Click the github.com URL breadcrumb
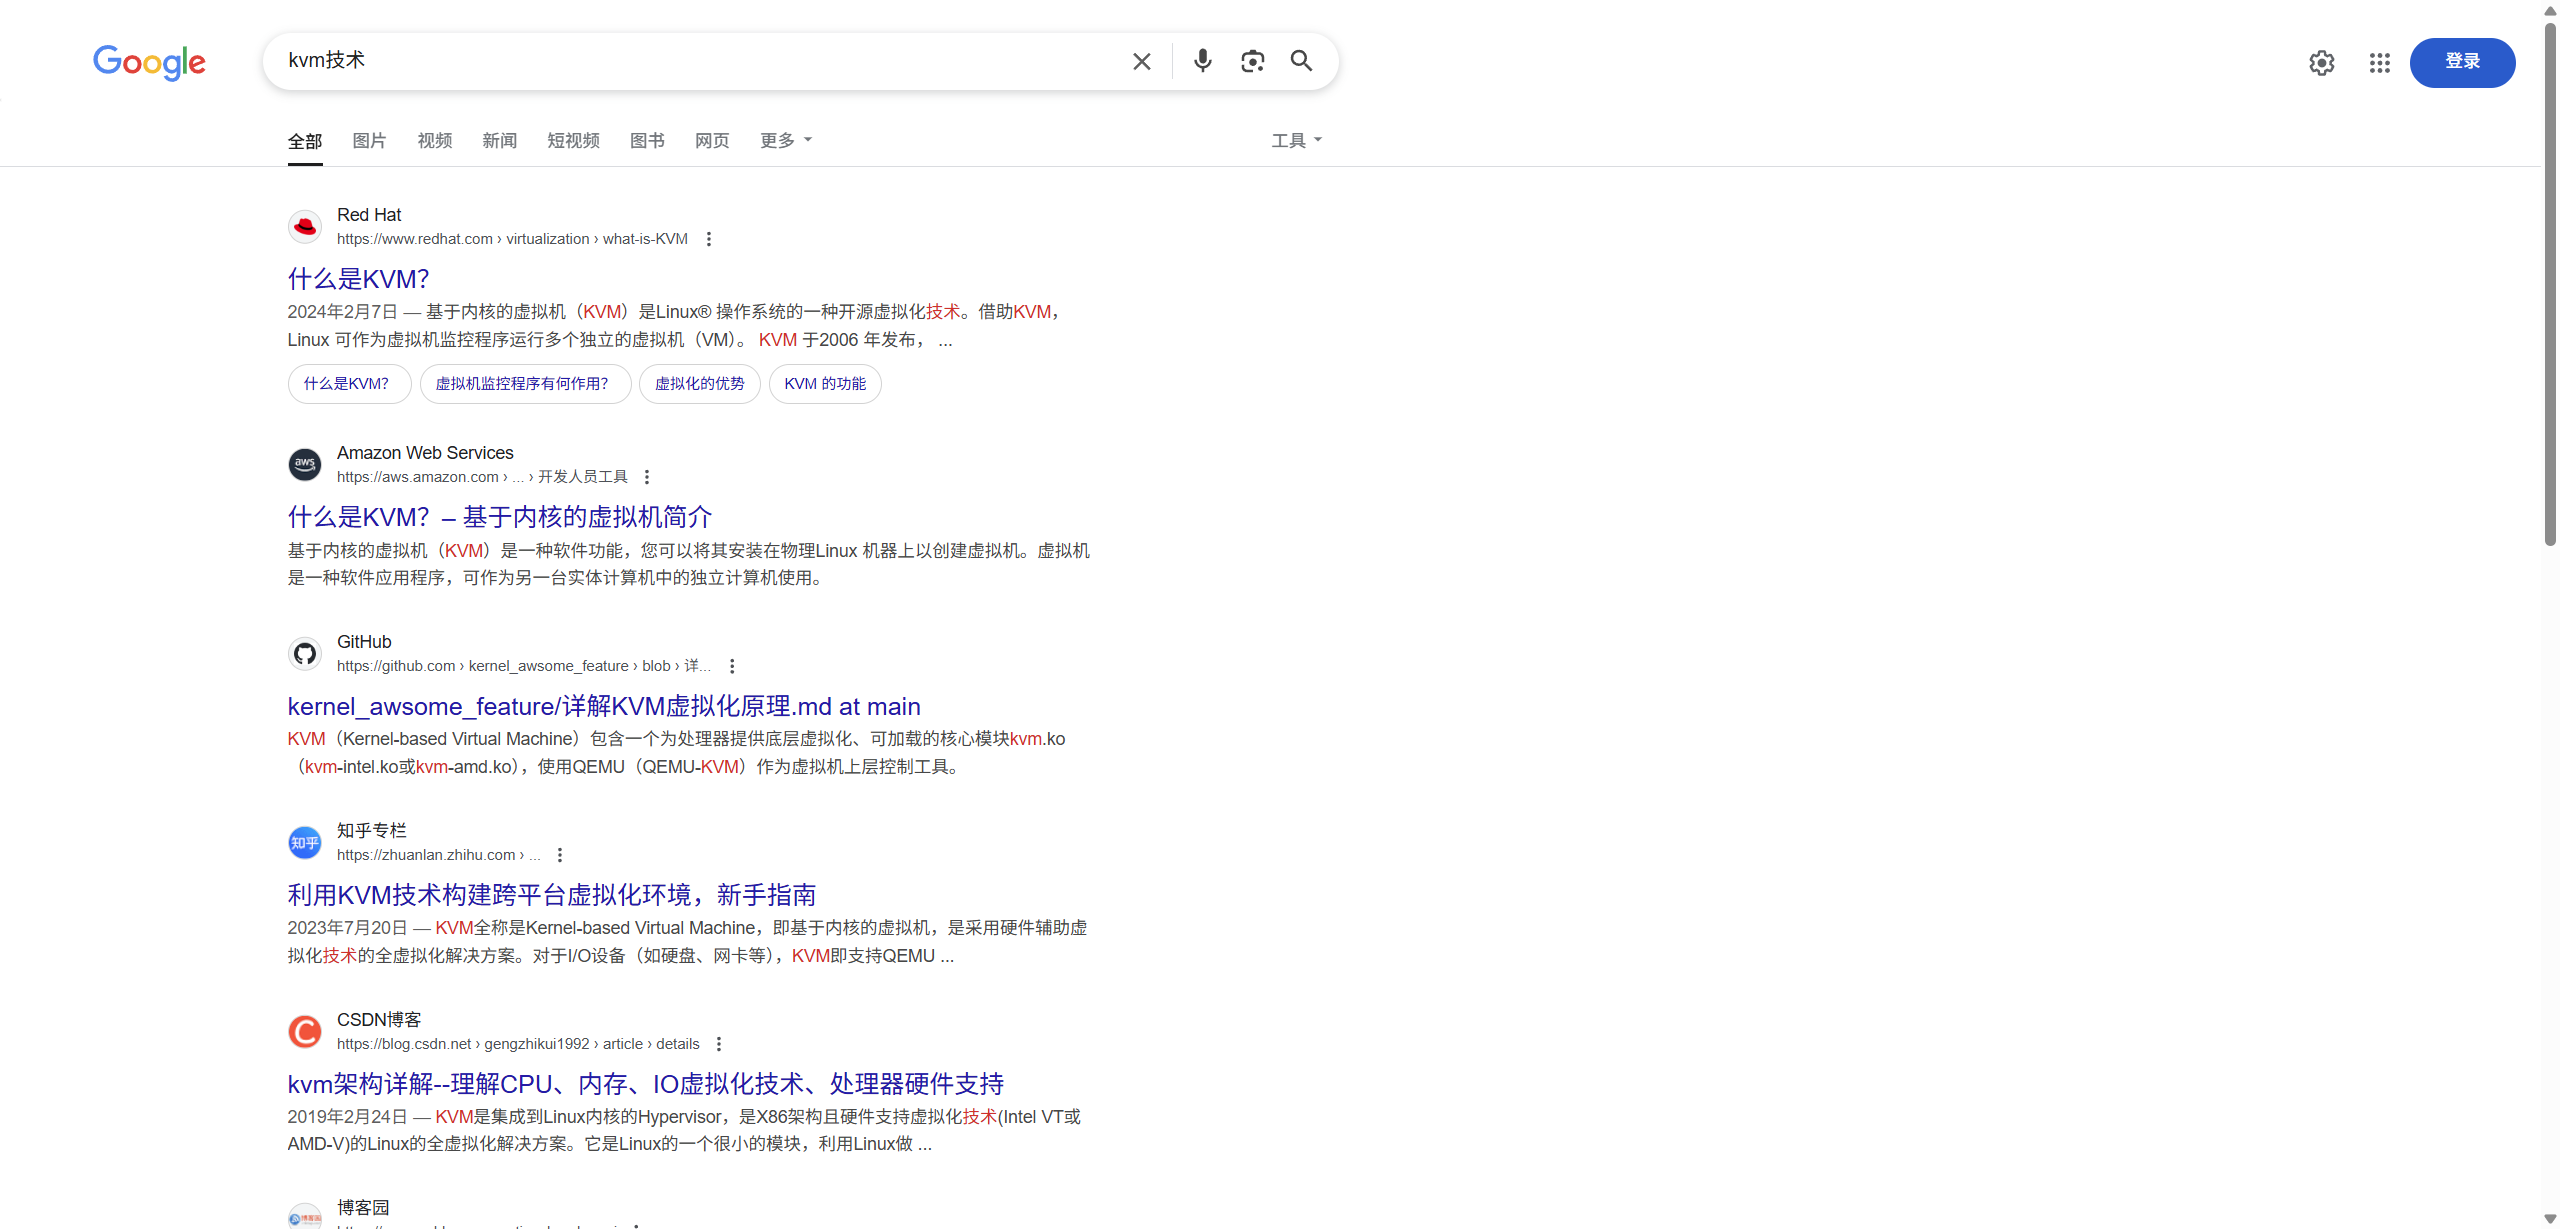2560x1229 pixels. click(x=524, y=666)
